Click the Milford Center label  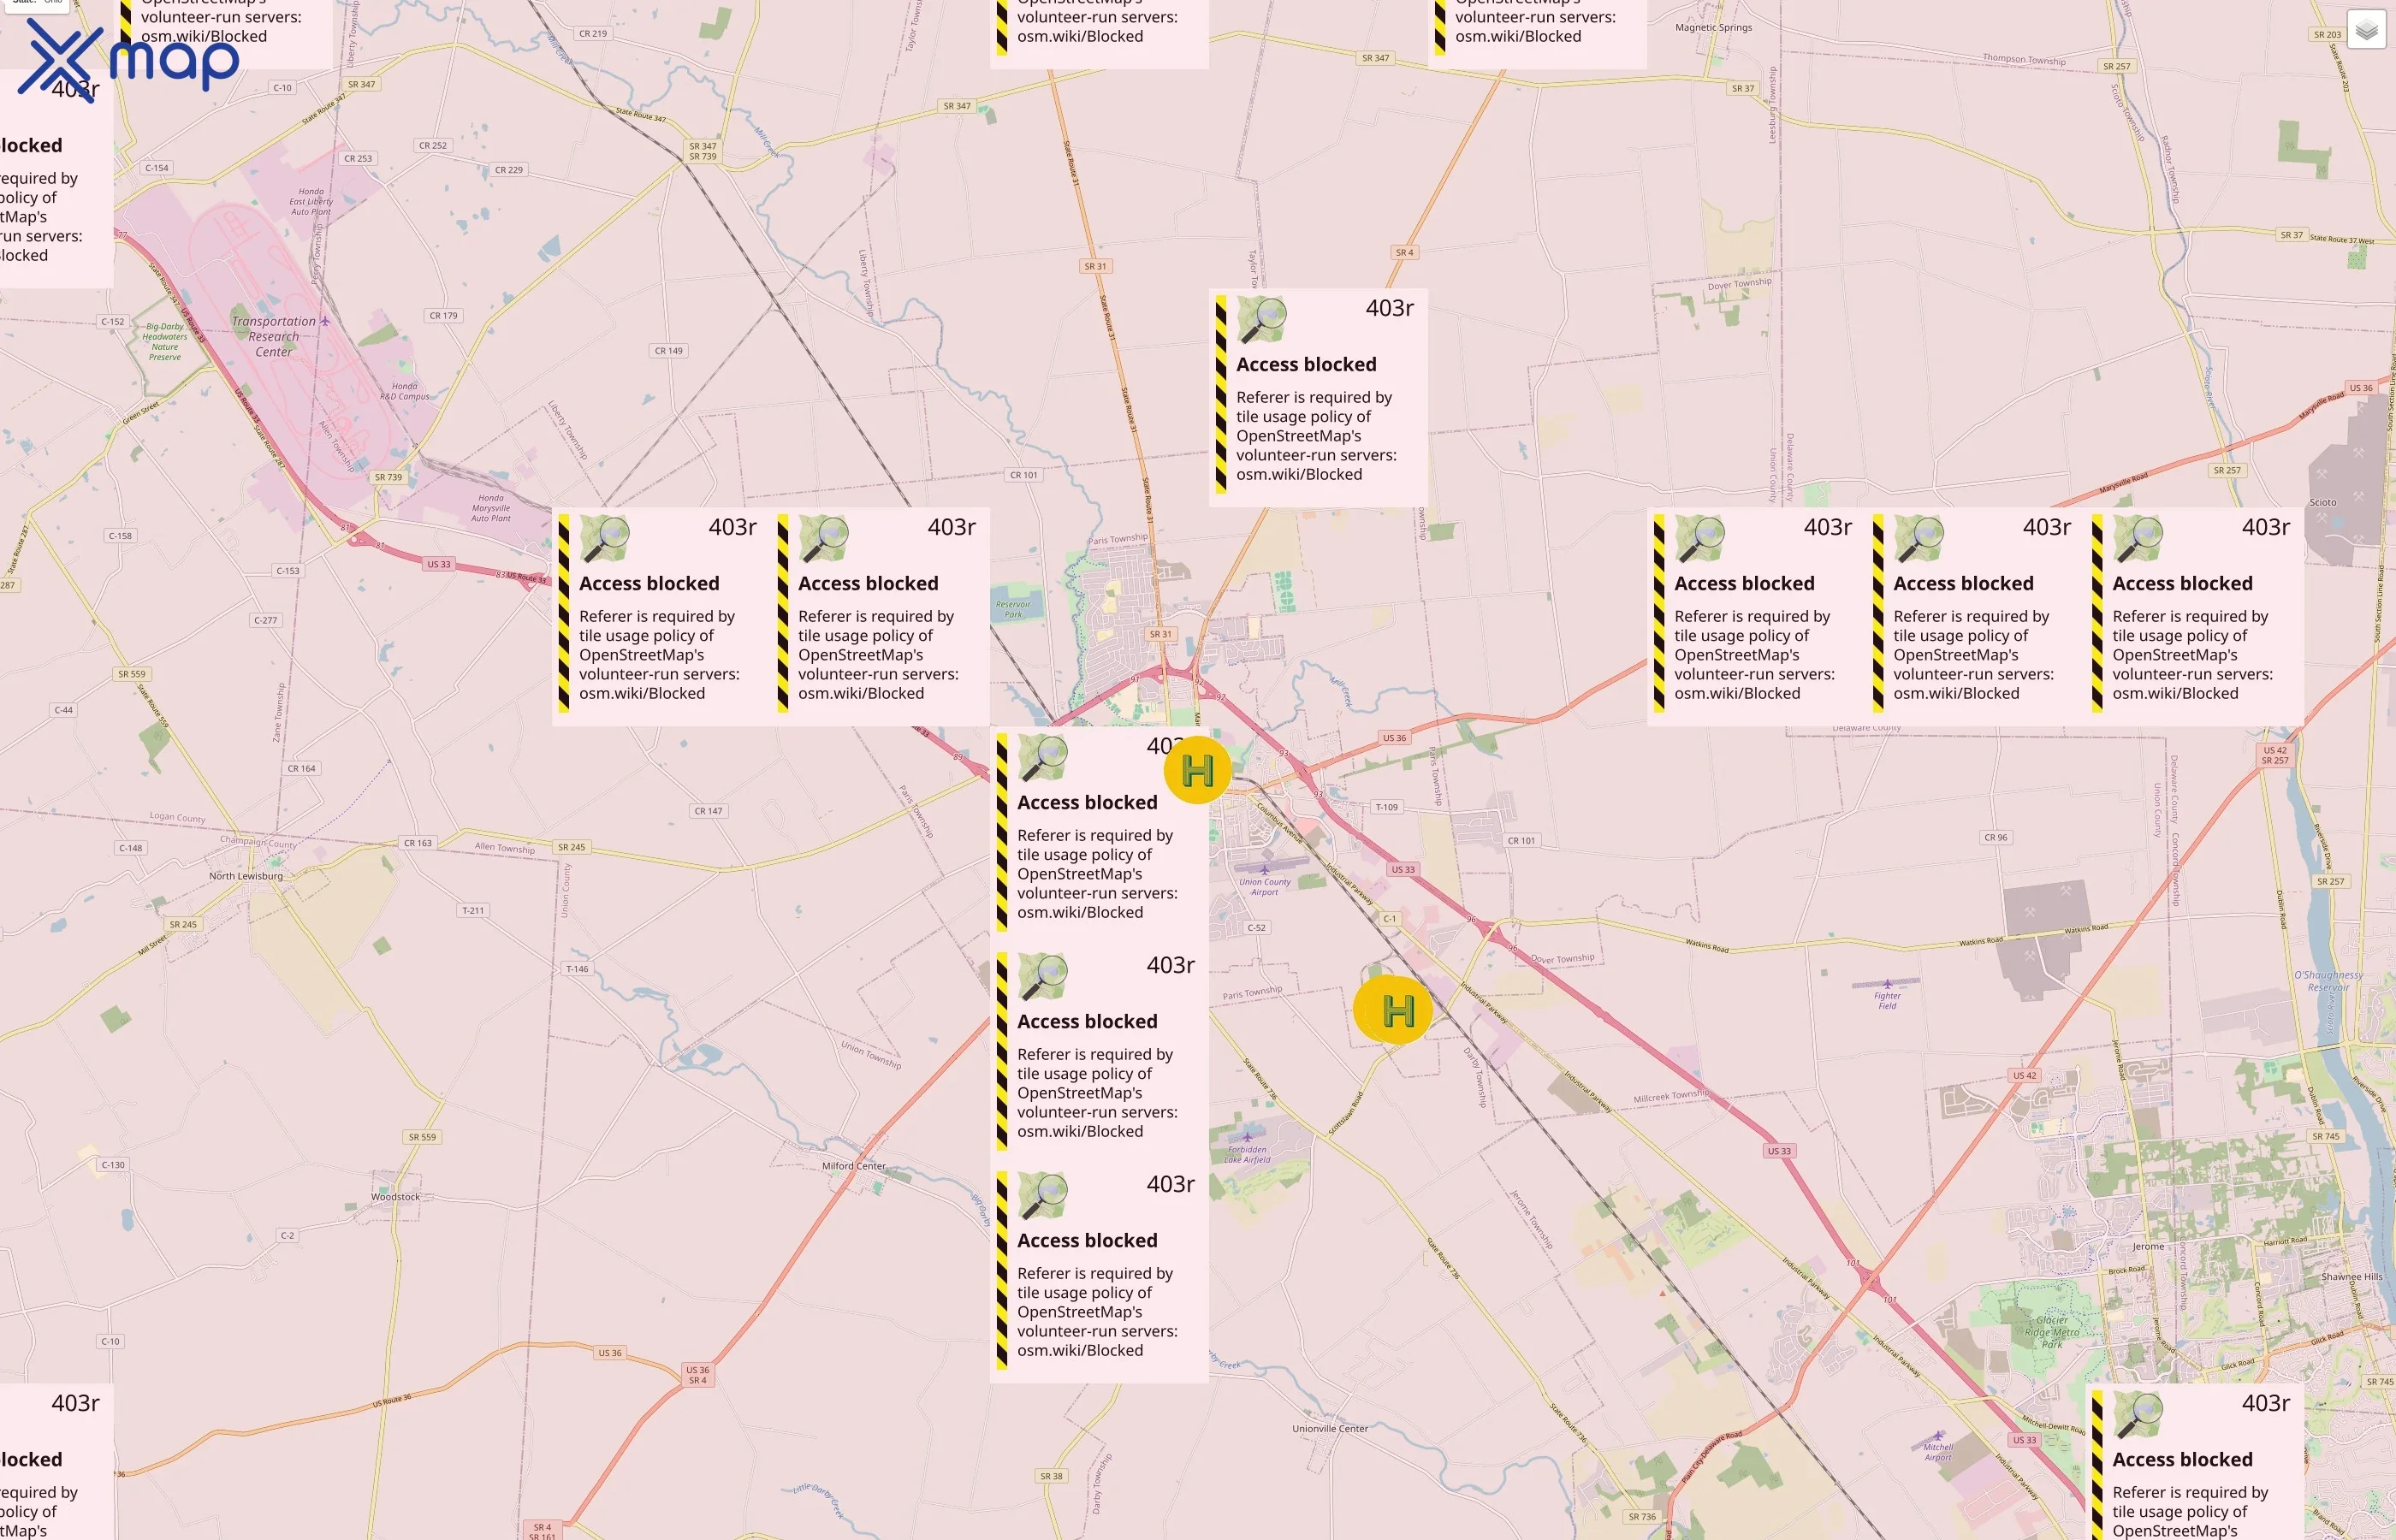pos(854,1166)
